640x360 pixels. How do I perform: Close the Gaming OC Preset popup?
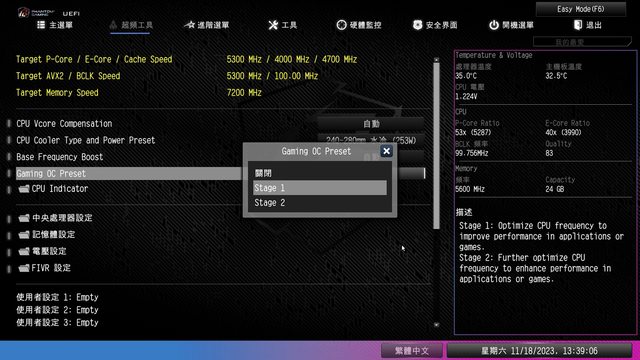(x=386, y=151)
